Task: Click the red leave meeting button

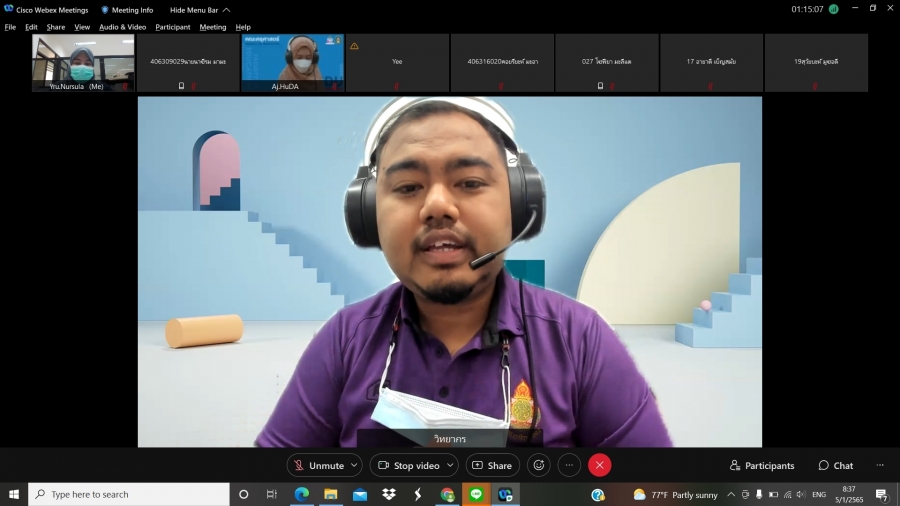Action: 599,465
